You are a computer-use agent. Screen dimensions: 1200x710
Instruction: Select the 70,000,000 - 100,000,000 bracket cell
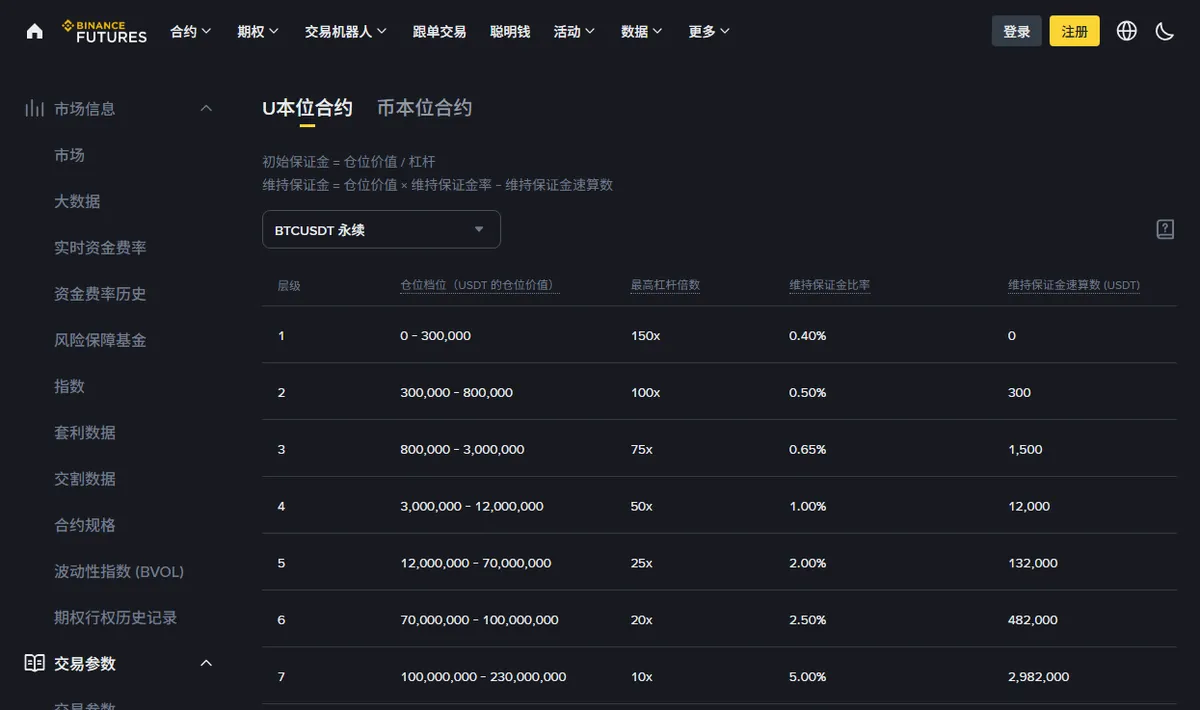479,620
